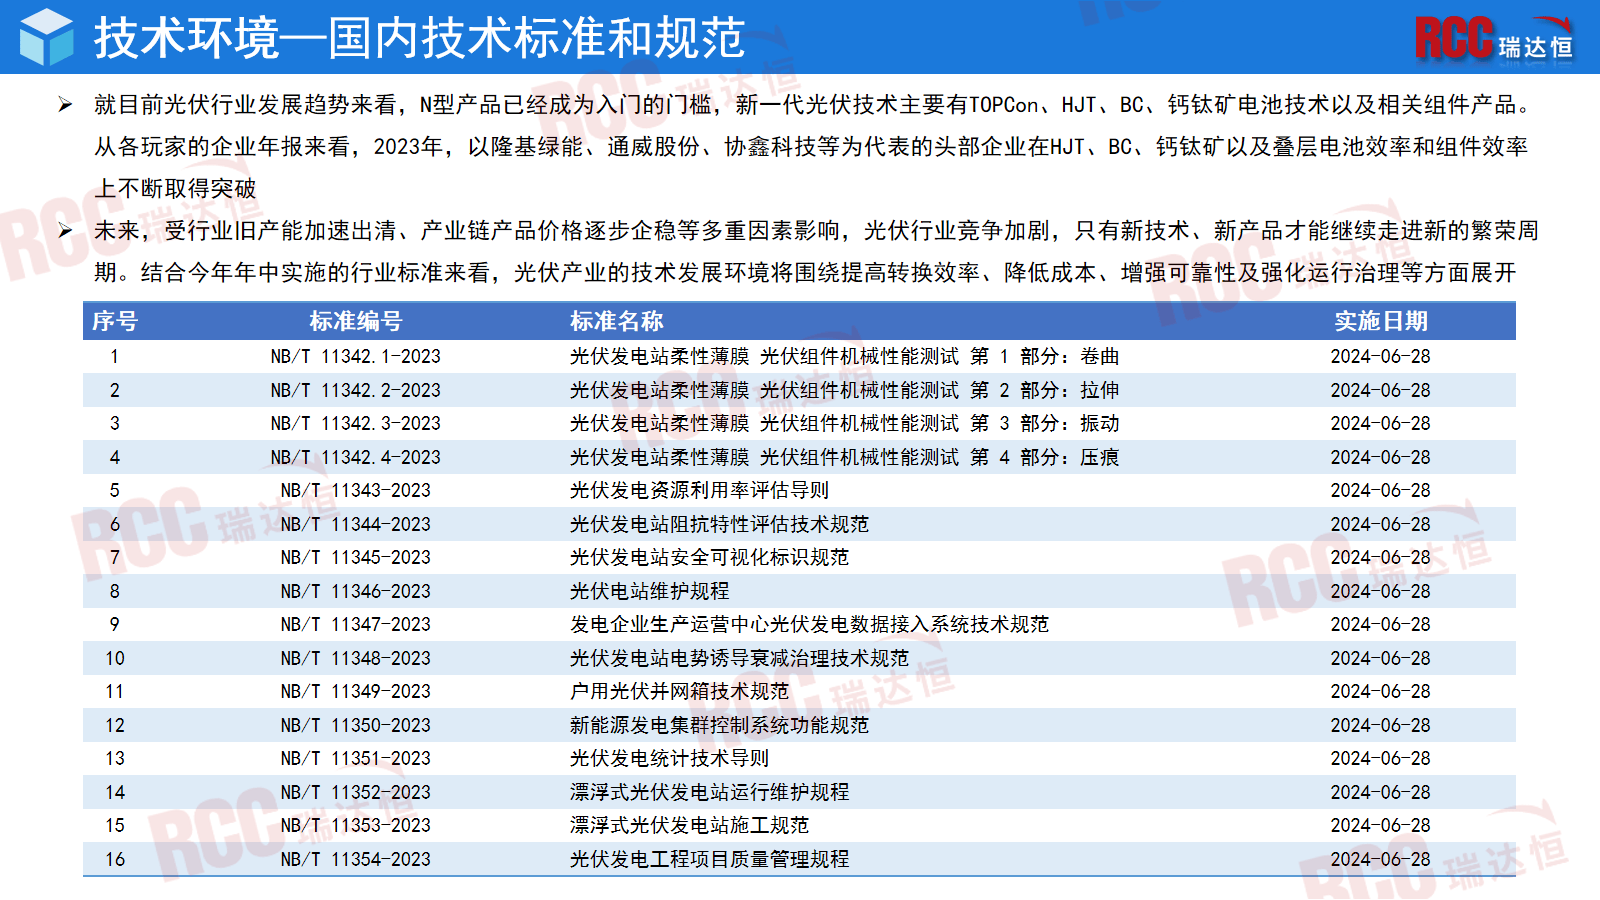Viewport: 1600px width, 900px height.
Task: Select cell NB/T 11347-2023
Action: [x=356, y=625]
